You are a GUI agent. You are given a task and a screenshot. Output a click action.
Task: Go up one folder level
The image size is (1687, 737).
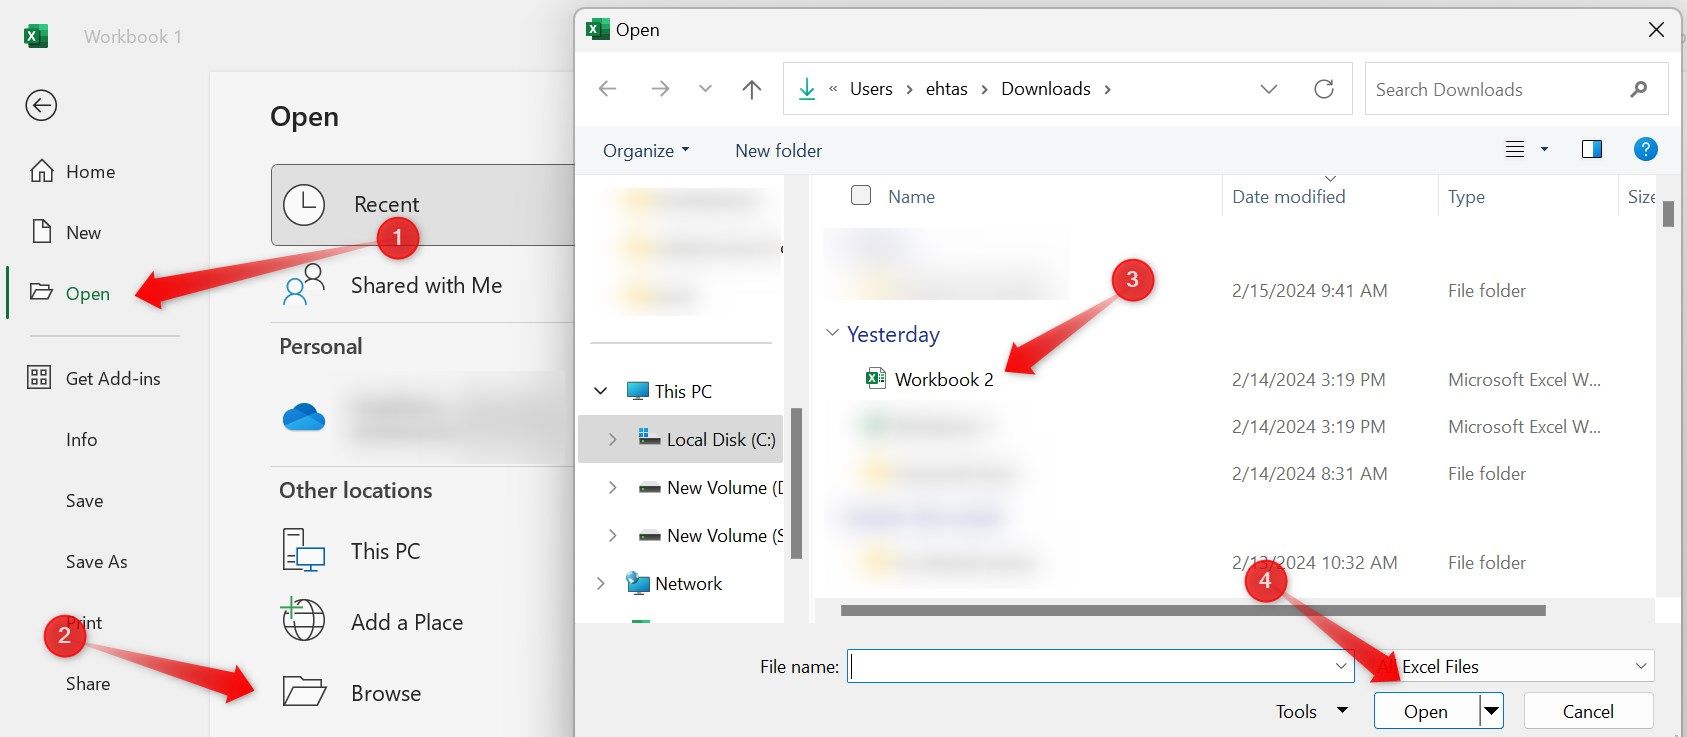pos(752,89)
